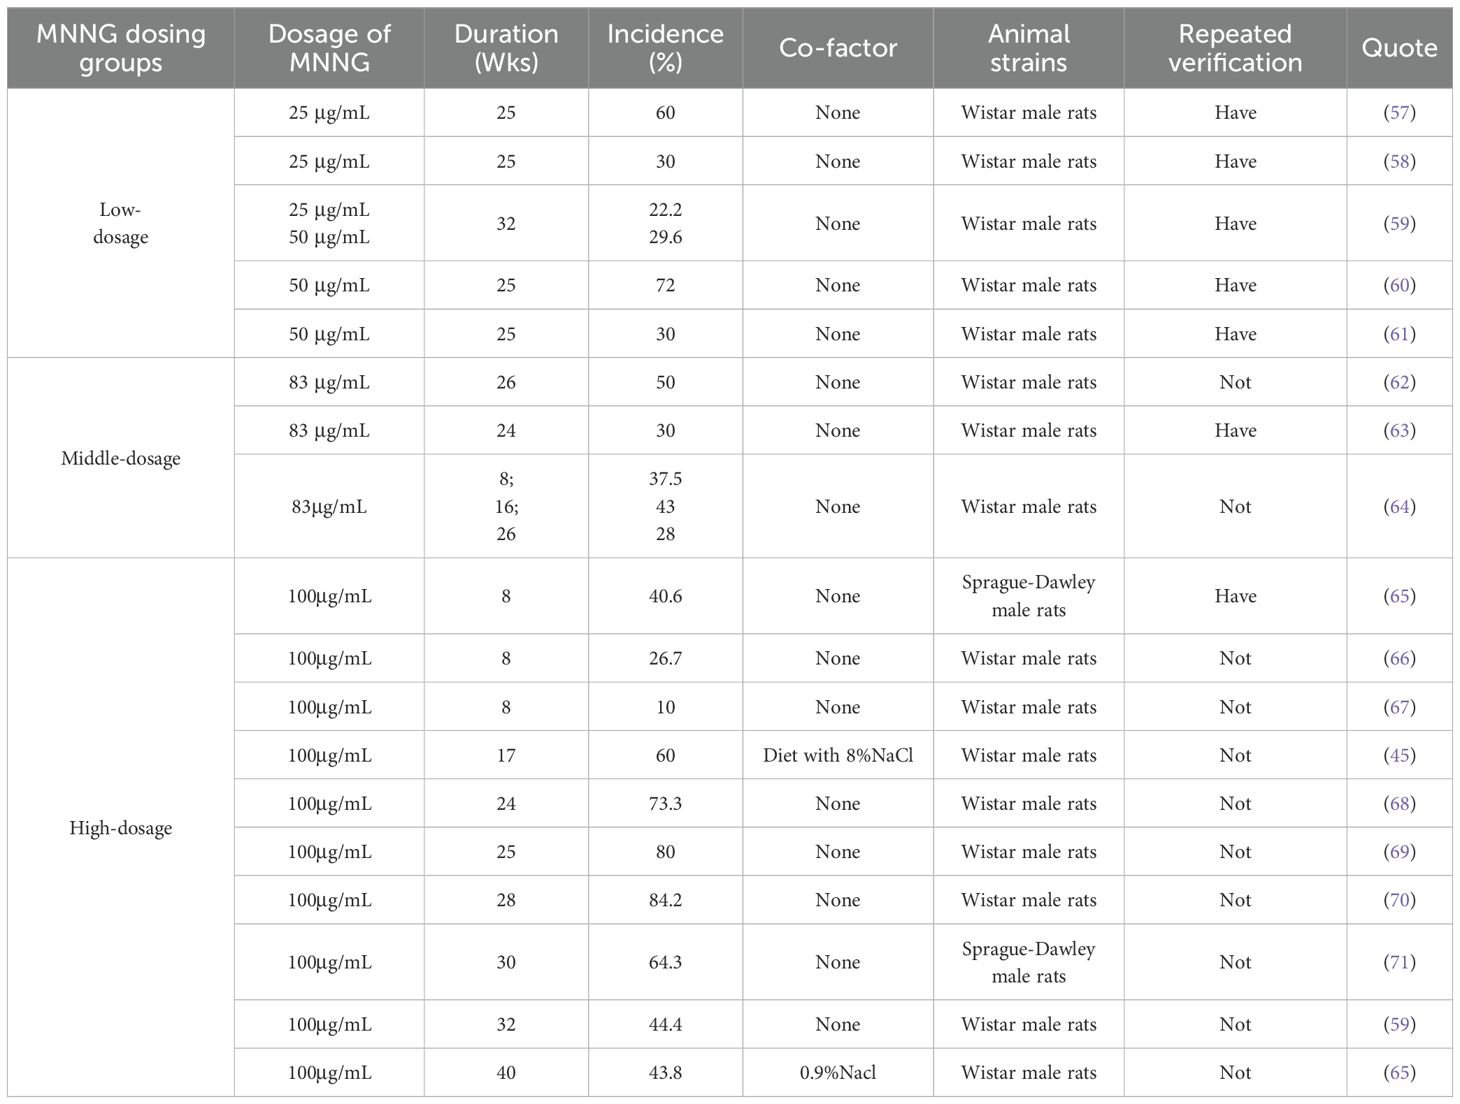Select the 'High-dosage' group cell

click(121, 828)
